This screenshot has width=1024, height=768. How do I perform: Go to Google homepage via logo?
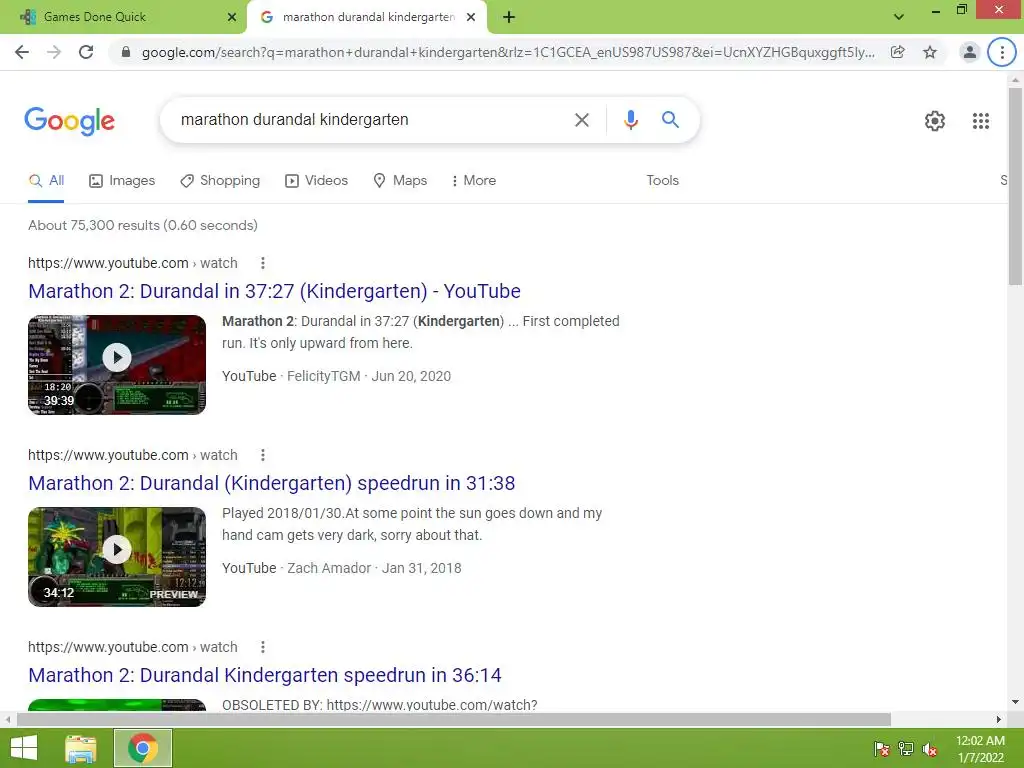click(70, 121)
